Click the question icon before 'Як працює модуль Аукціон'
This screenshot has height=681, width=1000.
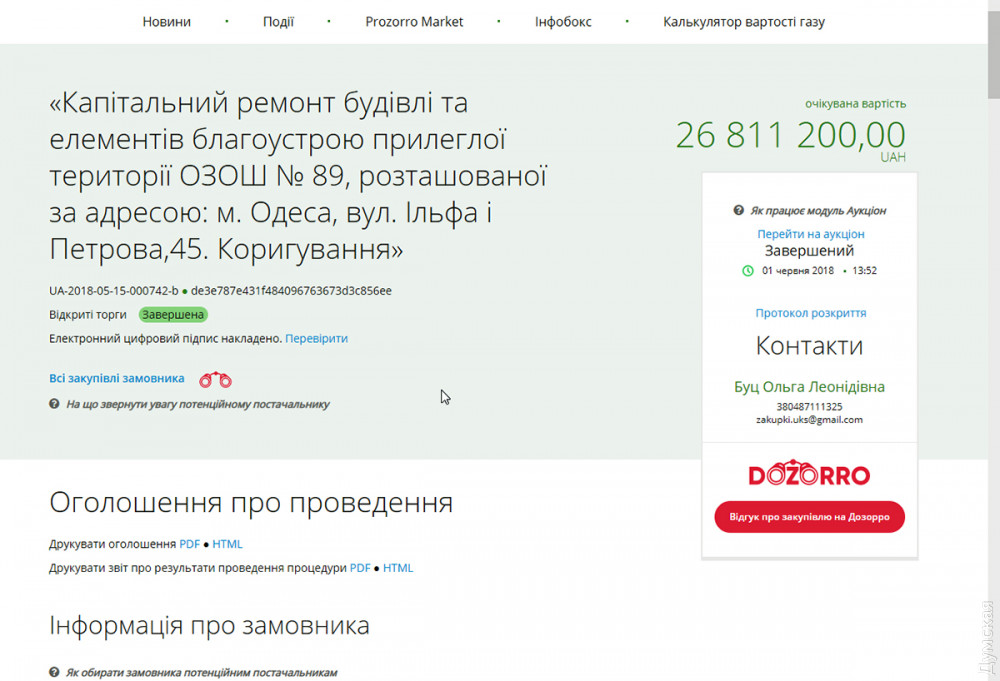click(738, 211)
